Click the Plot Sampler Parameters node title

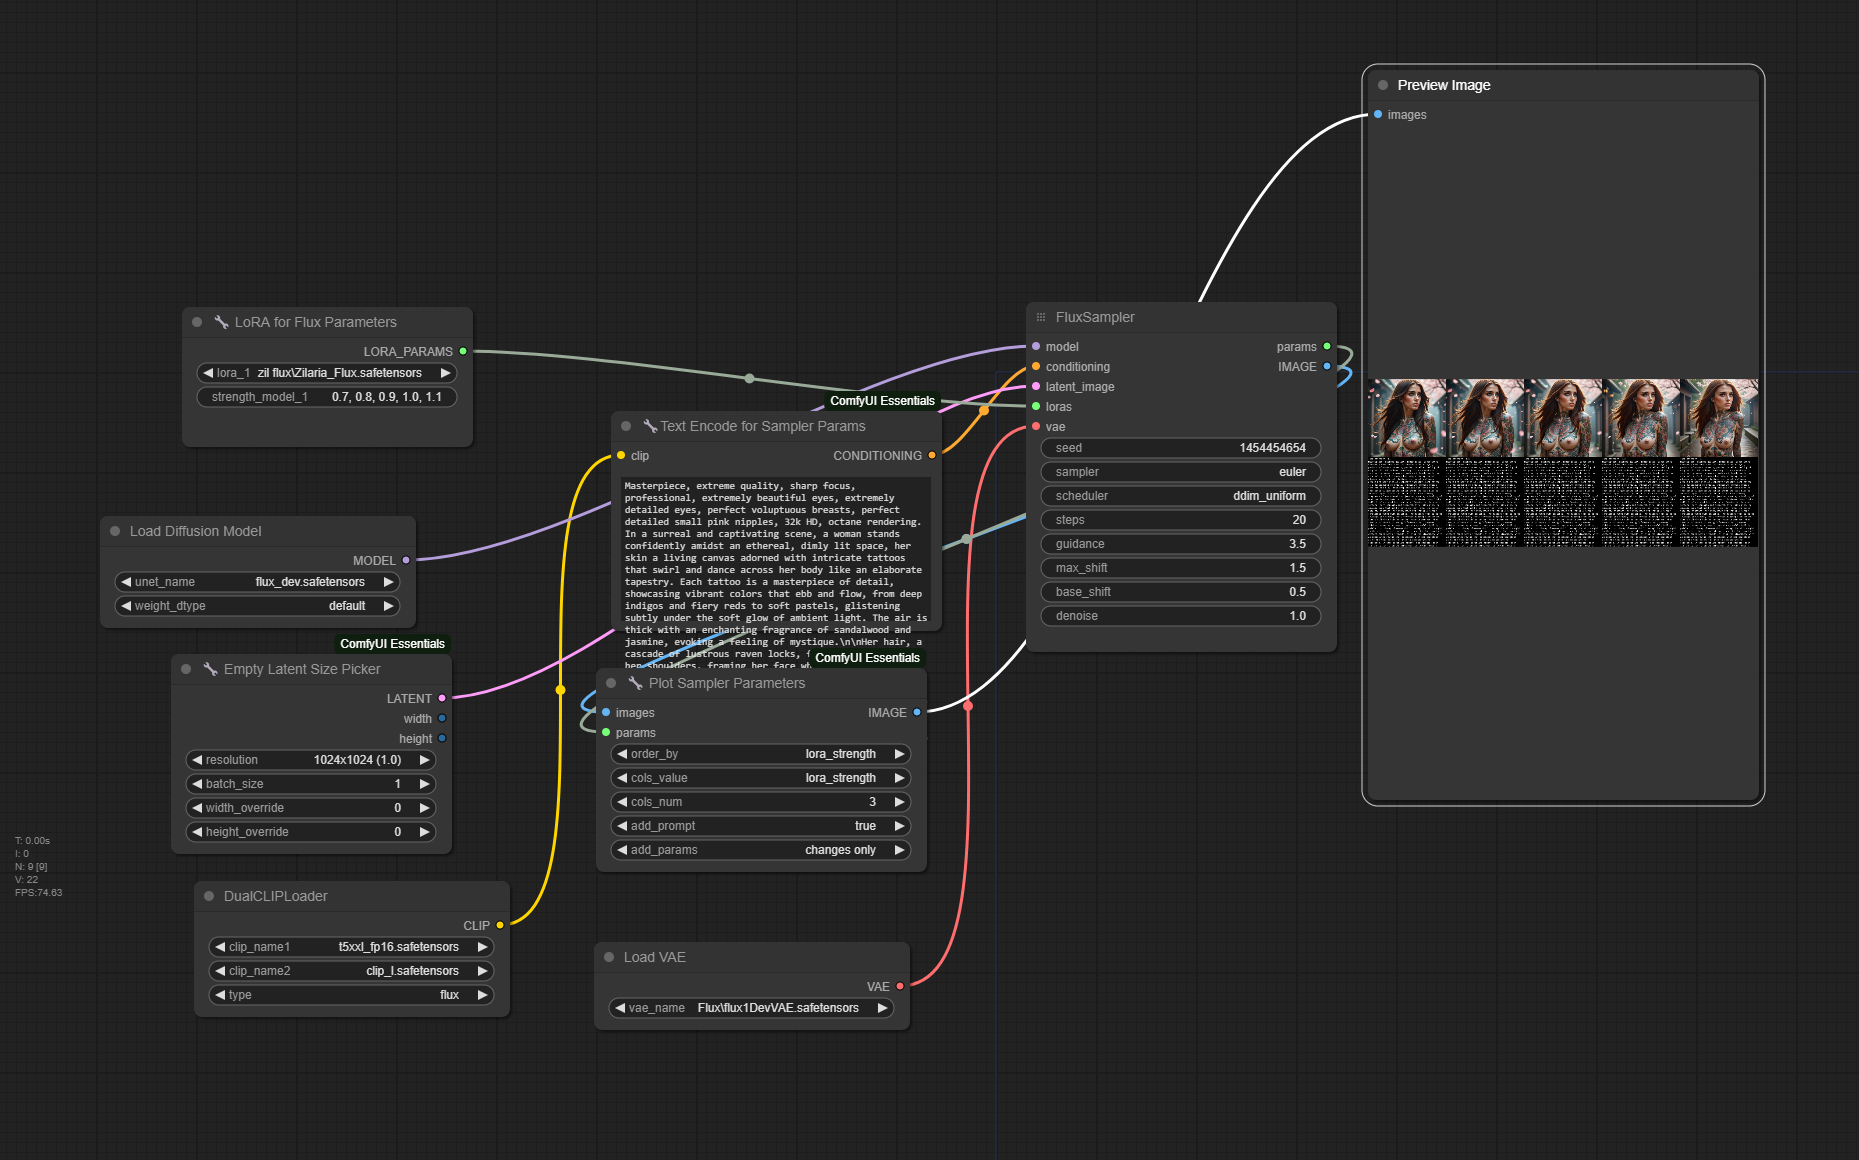(x=726, y=683)
